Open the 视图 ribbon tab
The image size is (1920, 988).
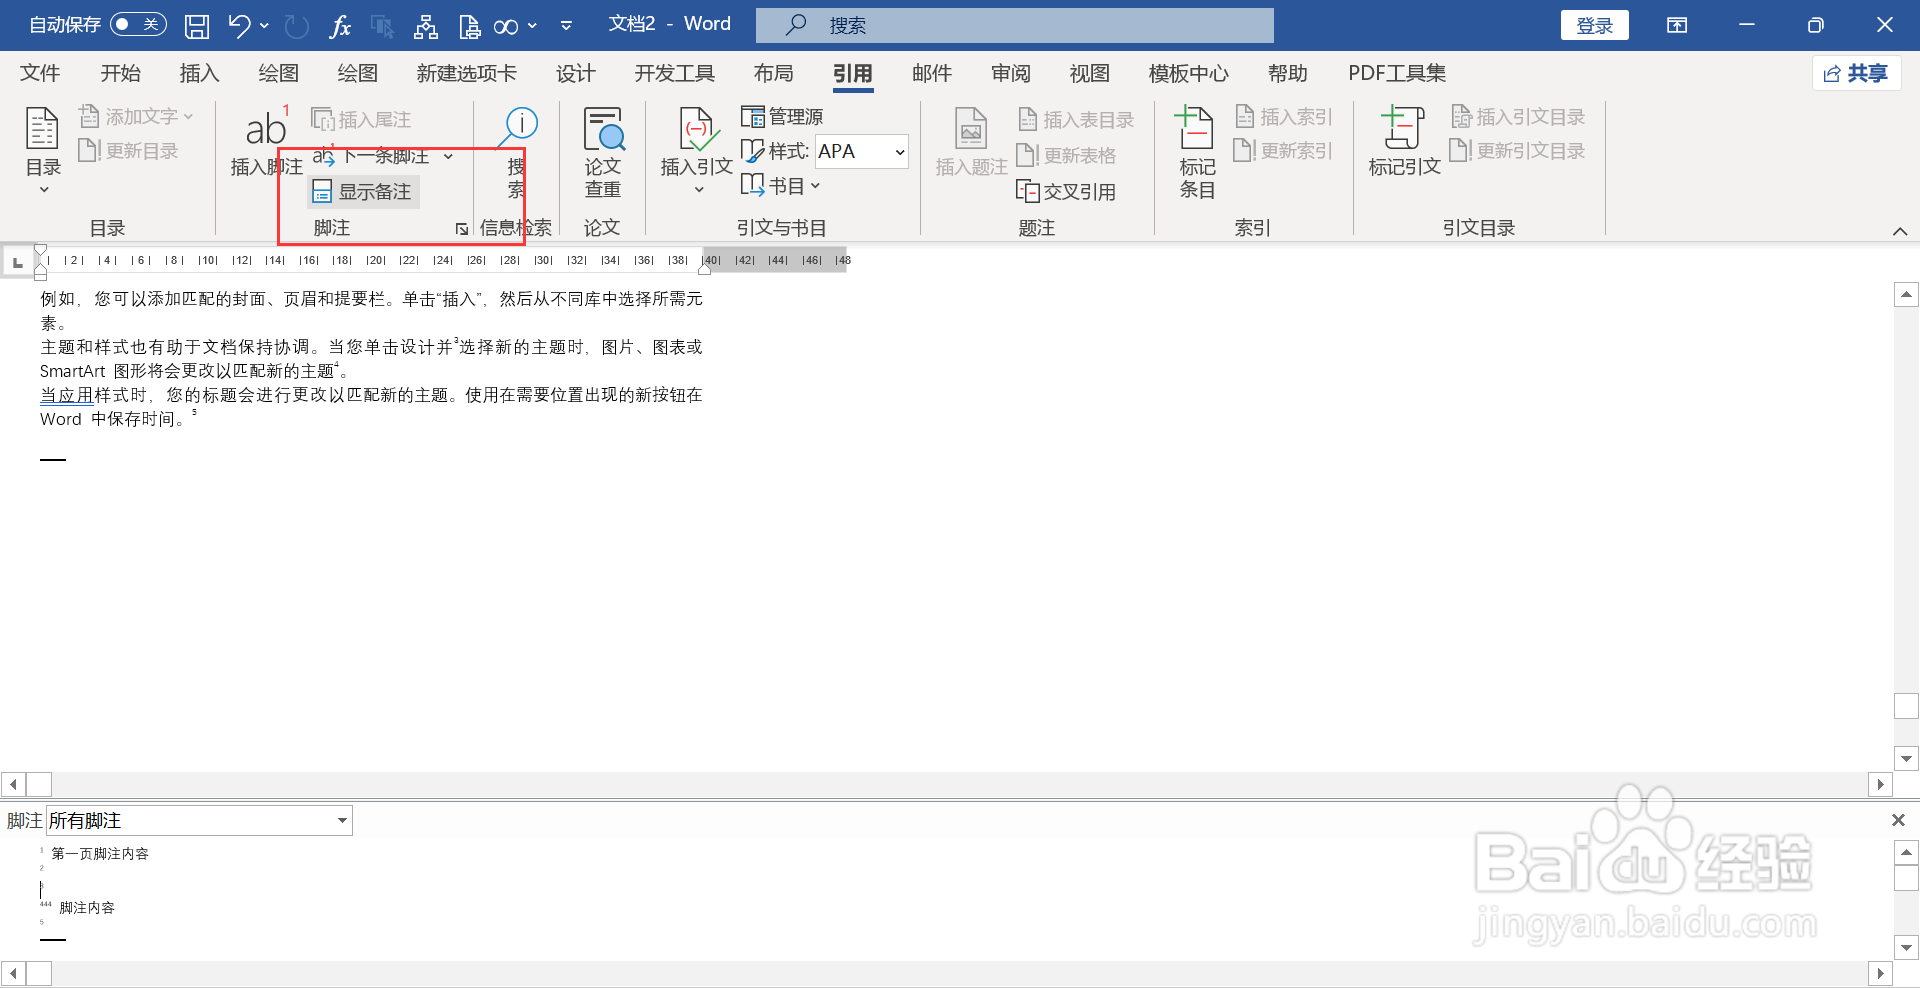pos(1089,73)
